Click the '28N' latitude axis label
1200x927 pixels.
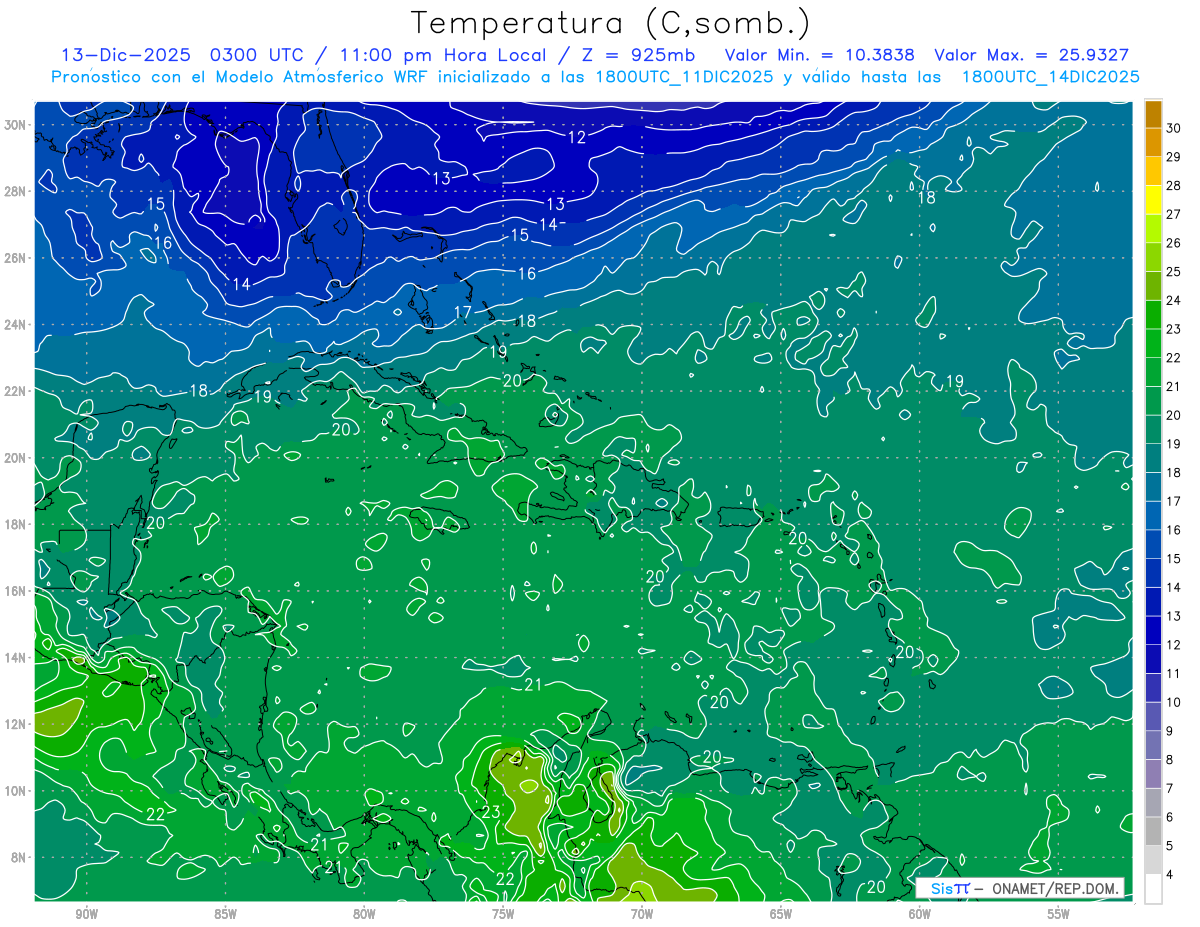click(15, 191)
